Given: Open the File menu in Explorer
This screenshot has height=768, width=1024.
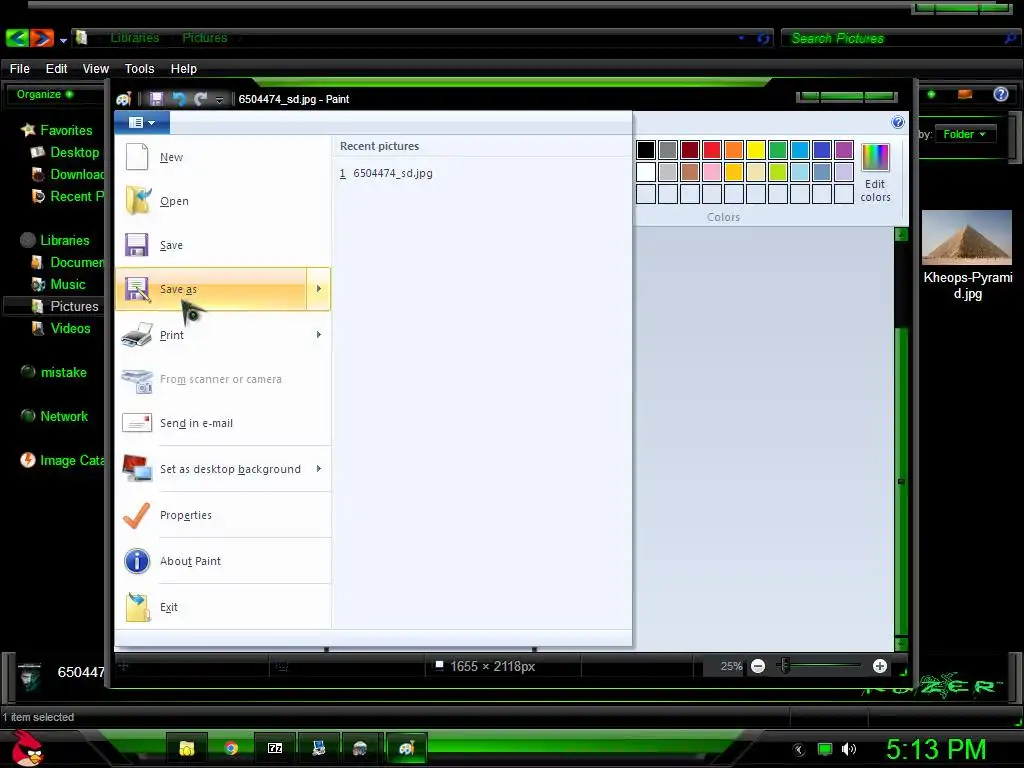Looking at the screenshot, I should 20,69.
